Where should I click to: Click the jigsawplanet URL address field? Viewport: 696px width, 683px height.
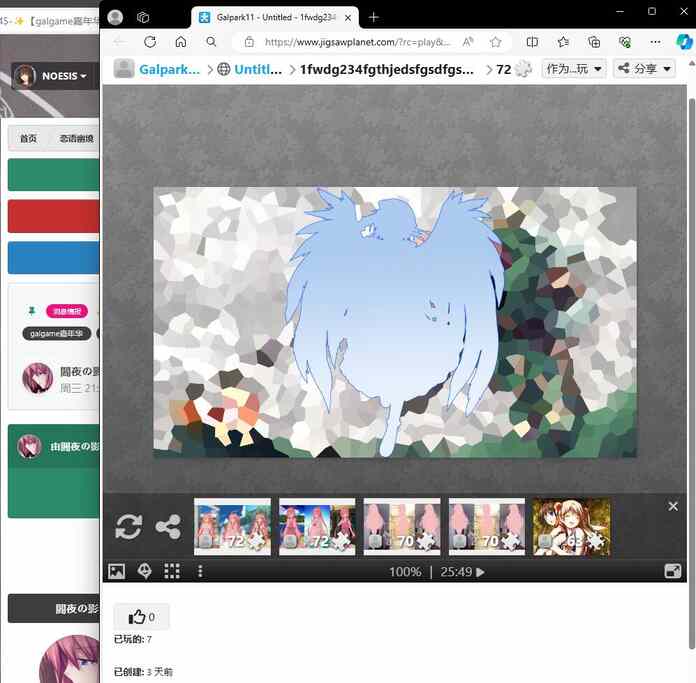point(357,42)
